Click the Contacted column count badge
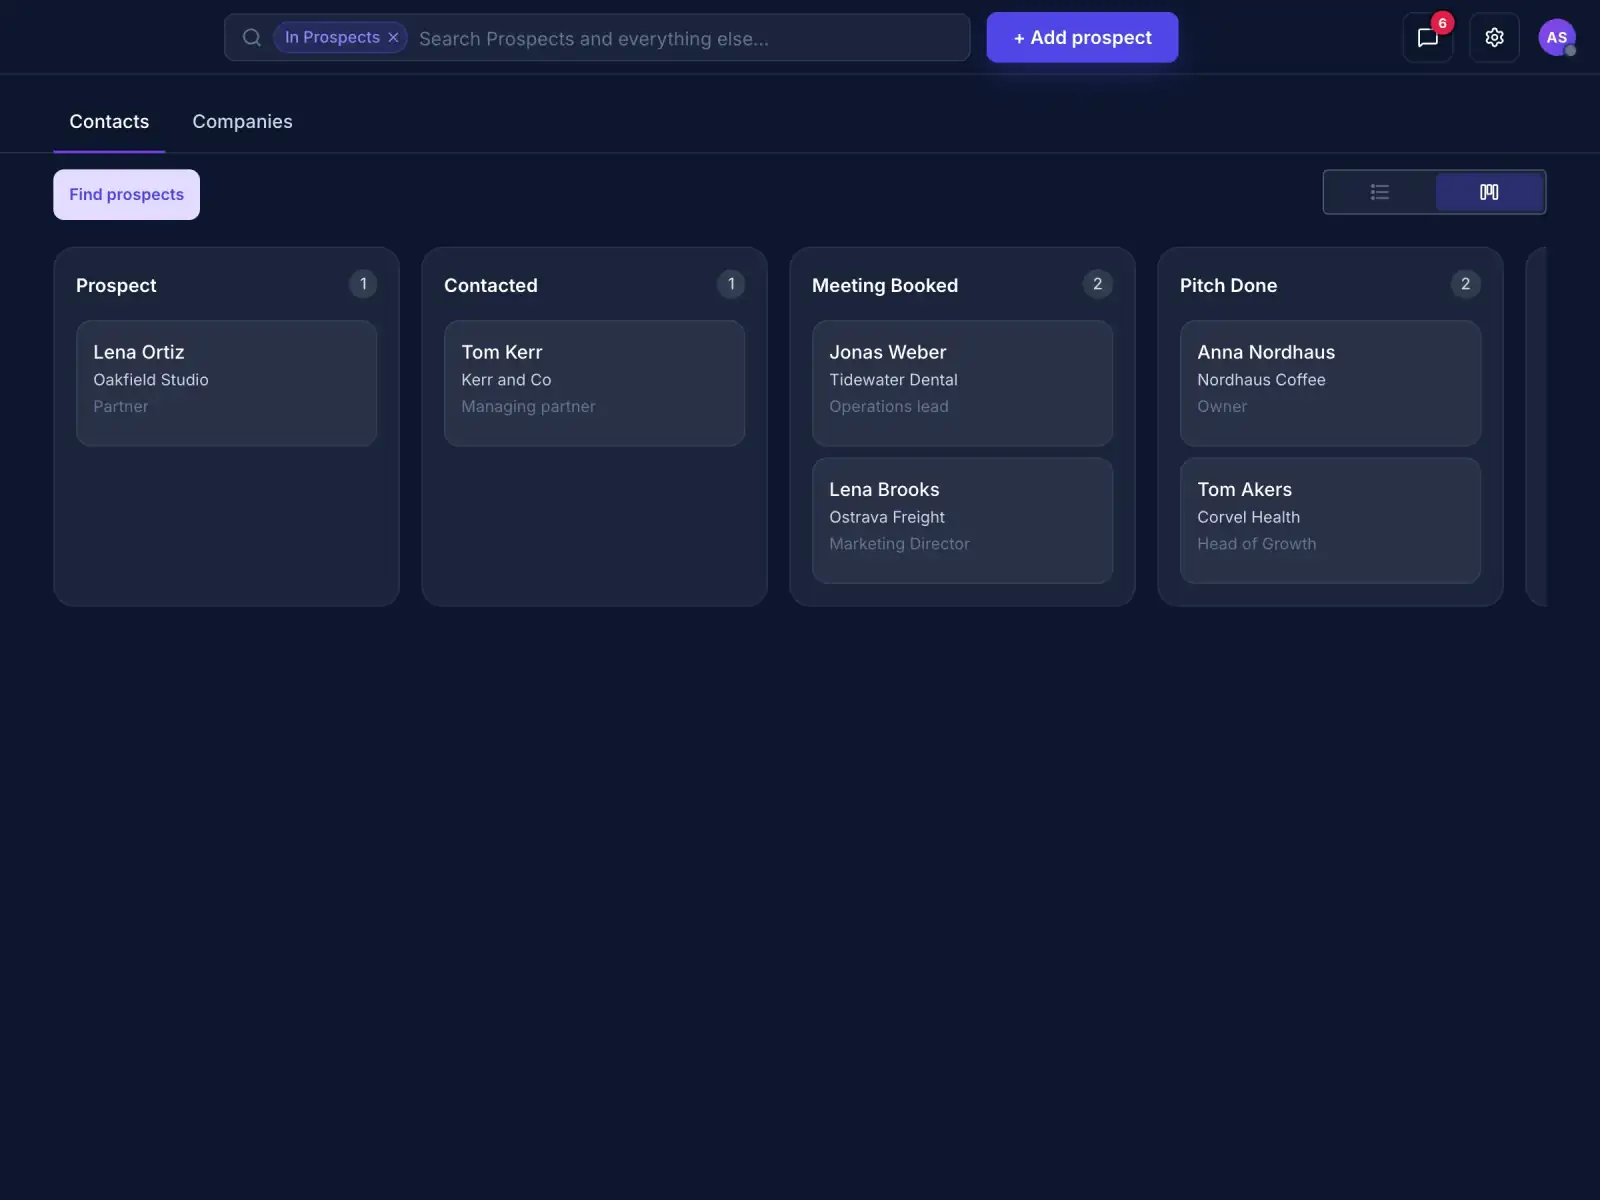 point(731,284)
